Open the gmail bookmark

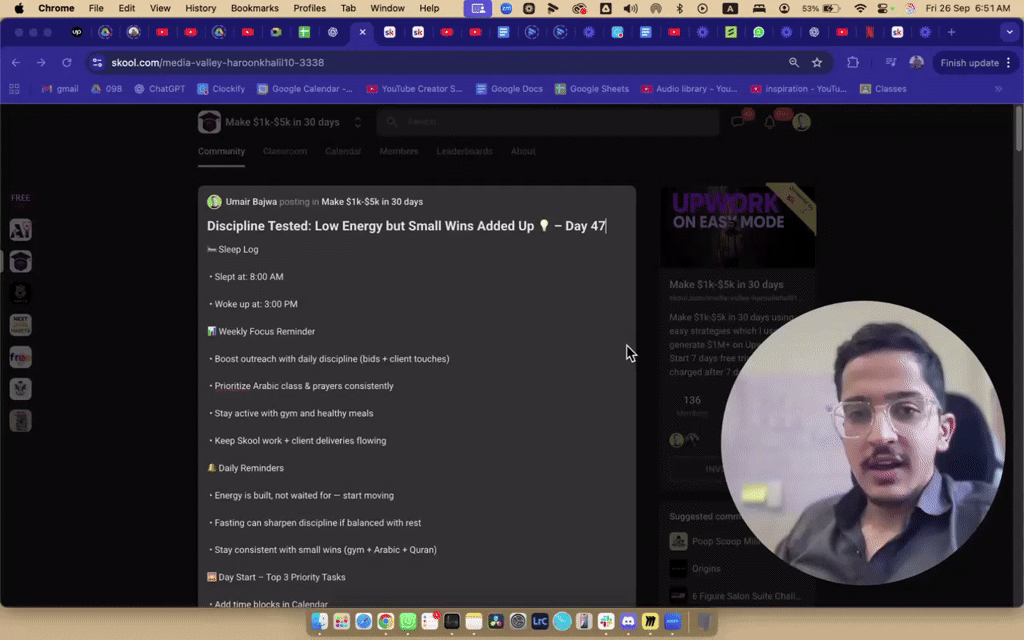(59, 89)
